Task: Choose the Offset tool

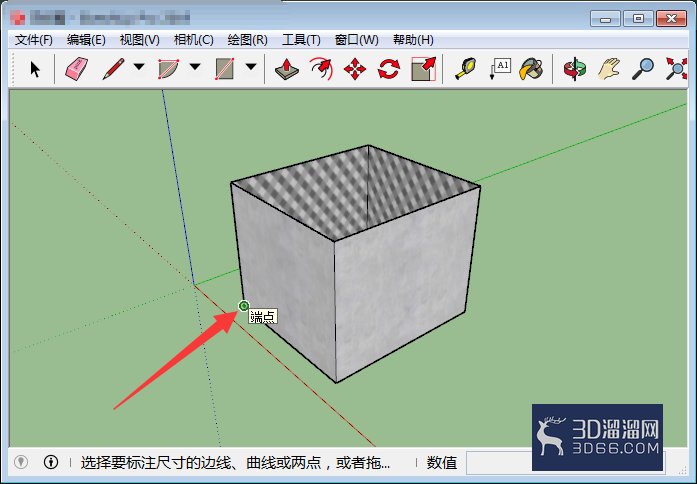Action: coord(321,69)
